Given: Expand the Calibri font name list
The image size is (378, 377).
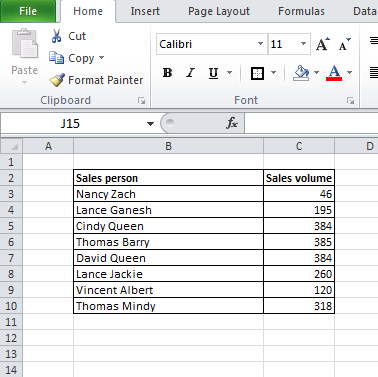Looking at the screenshot, I should (260, 44).
